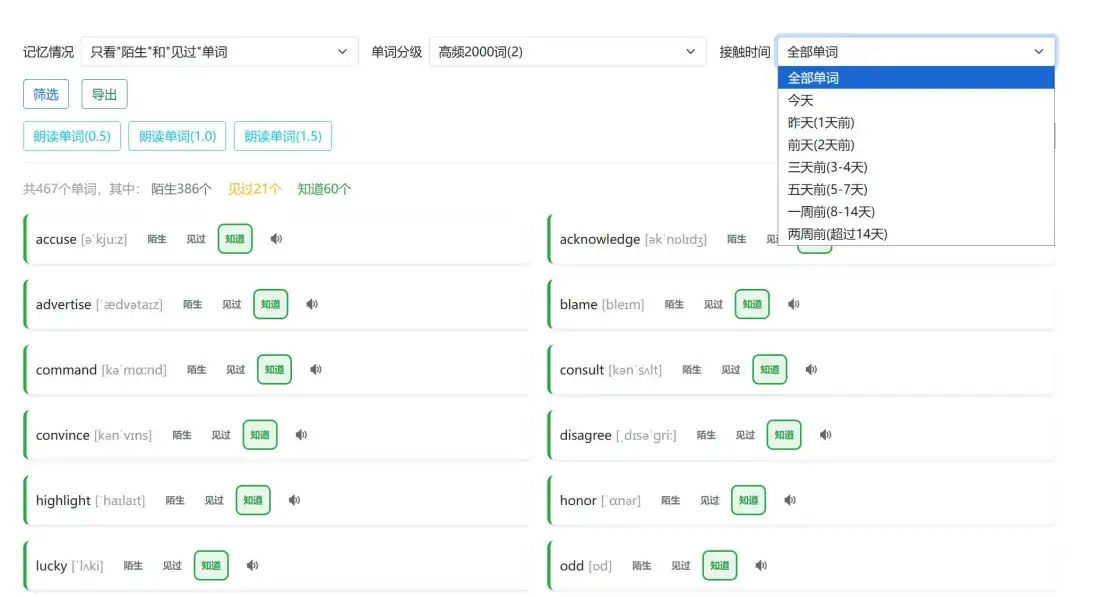The height and width of the screenshot is (597, 1100).
Task: Mark the word command as 陌生
Action: pos(196,369)
